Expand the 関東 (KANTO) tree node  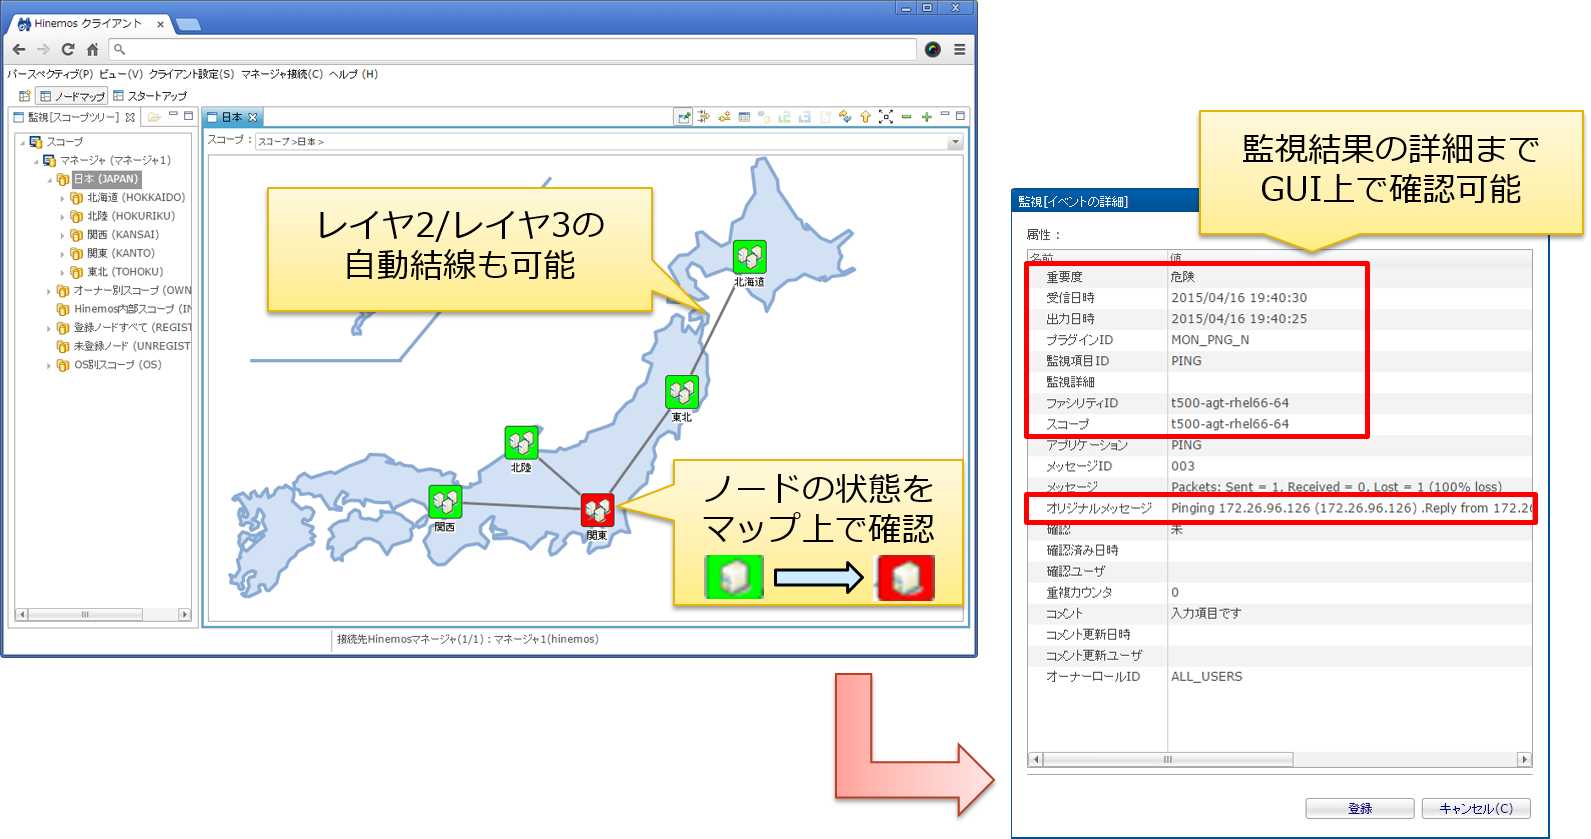[x=62, y=254]
